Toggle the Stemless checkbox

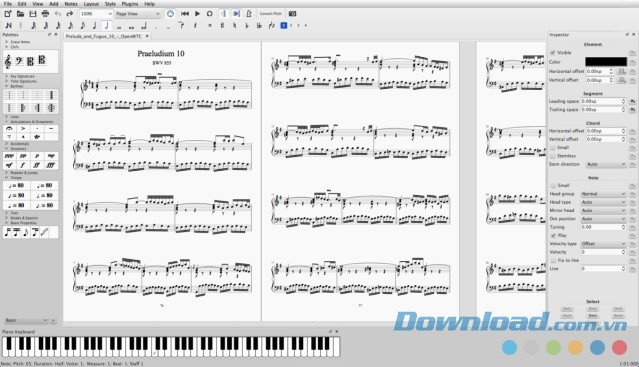[553, 156]
